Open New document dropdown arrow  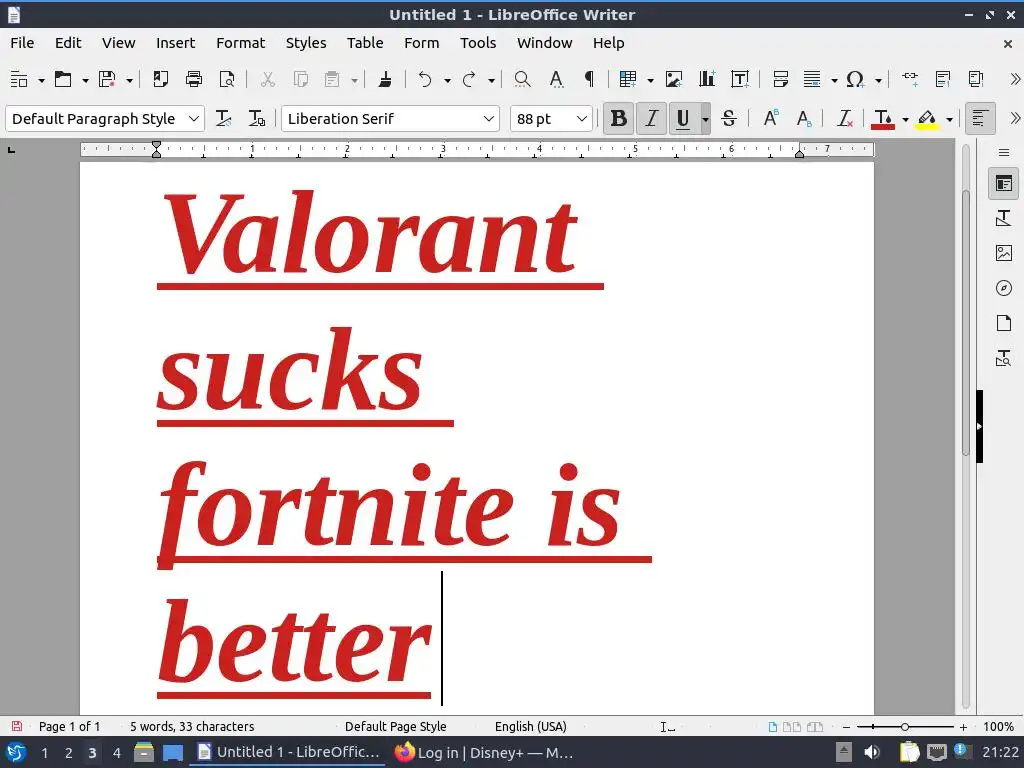pyautogui.click(x=41, y=80)
